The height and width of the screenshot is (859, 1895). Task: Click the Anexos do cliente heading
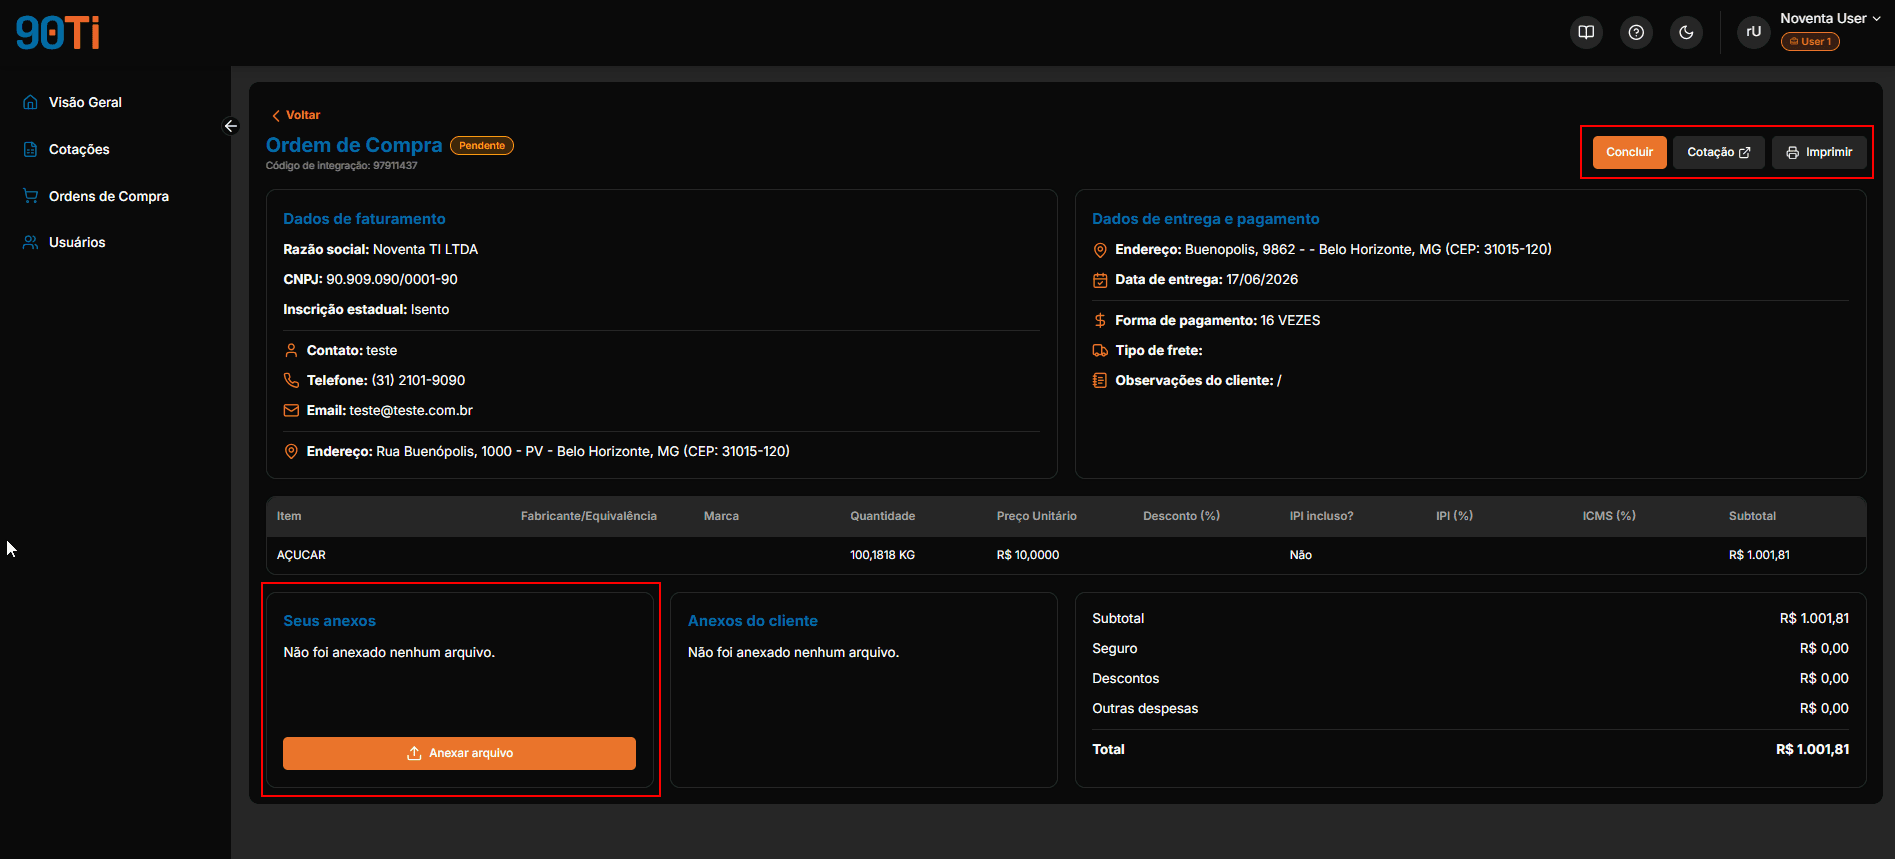753,621
